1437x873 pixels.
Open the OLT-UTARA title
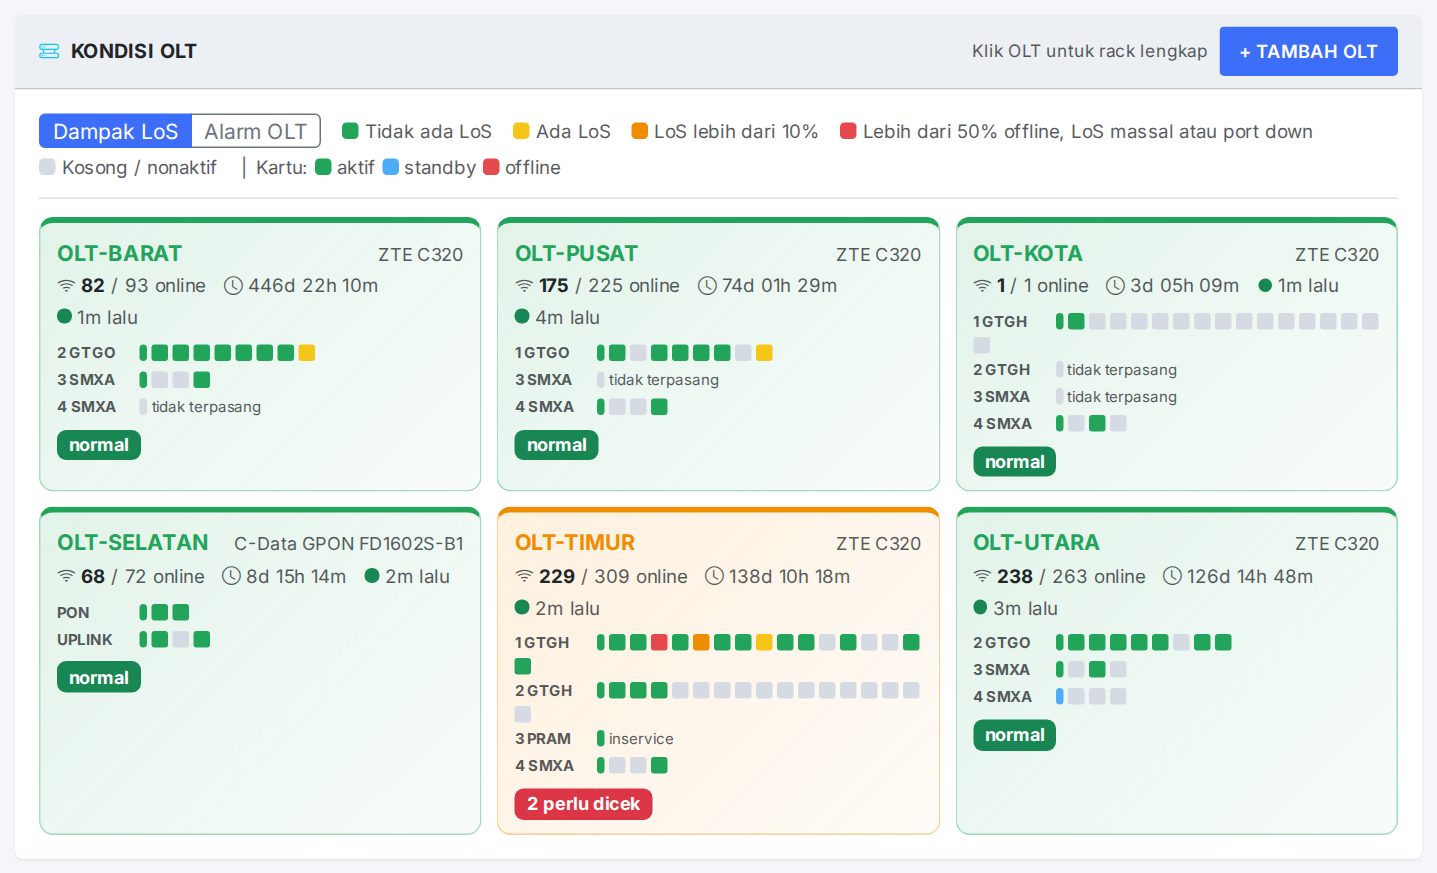coord(1036,543)
